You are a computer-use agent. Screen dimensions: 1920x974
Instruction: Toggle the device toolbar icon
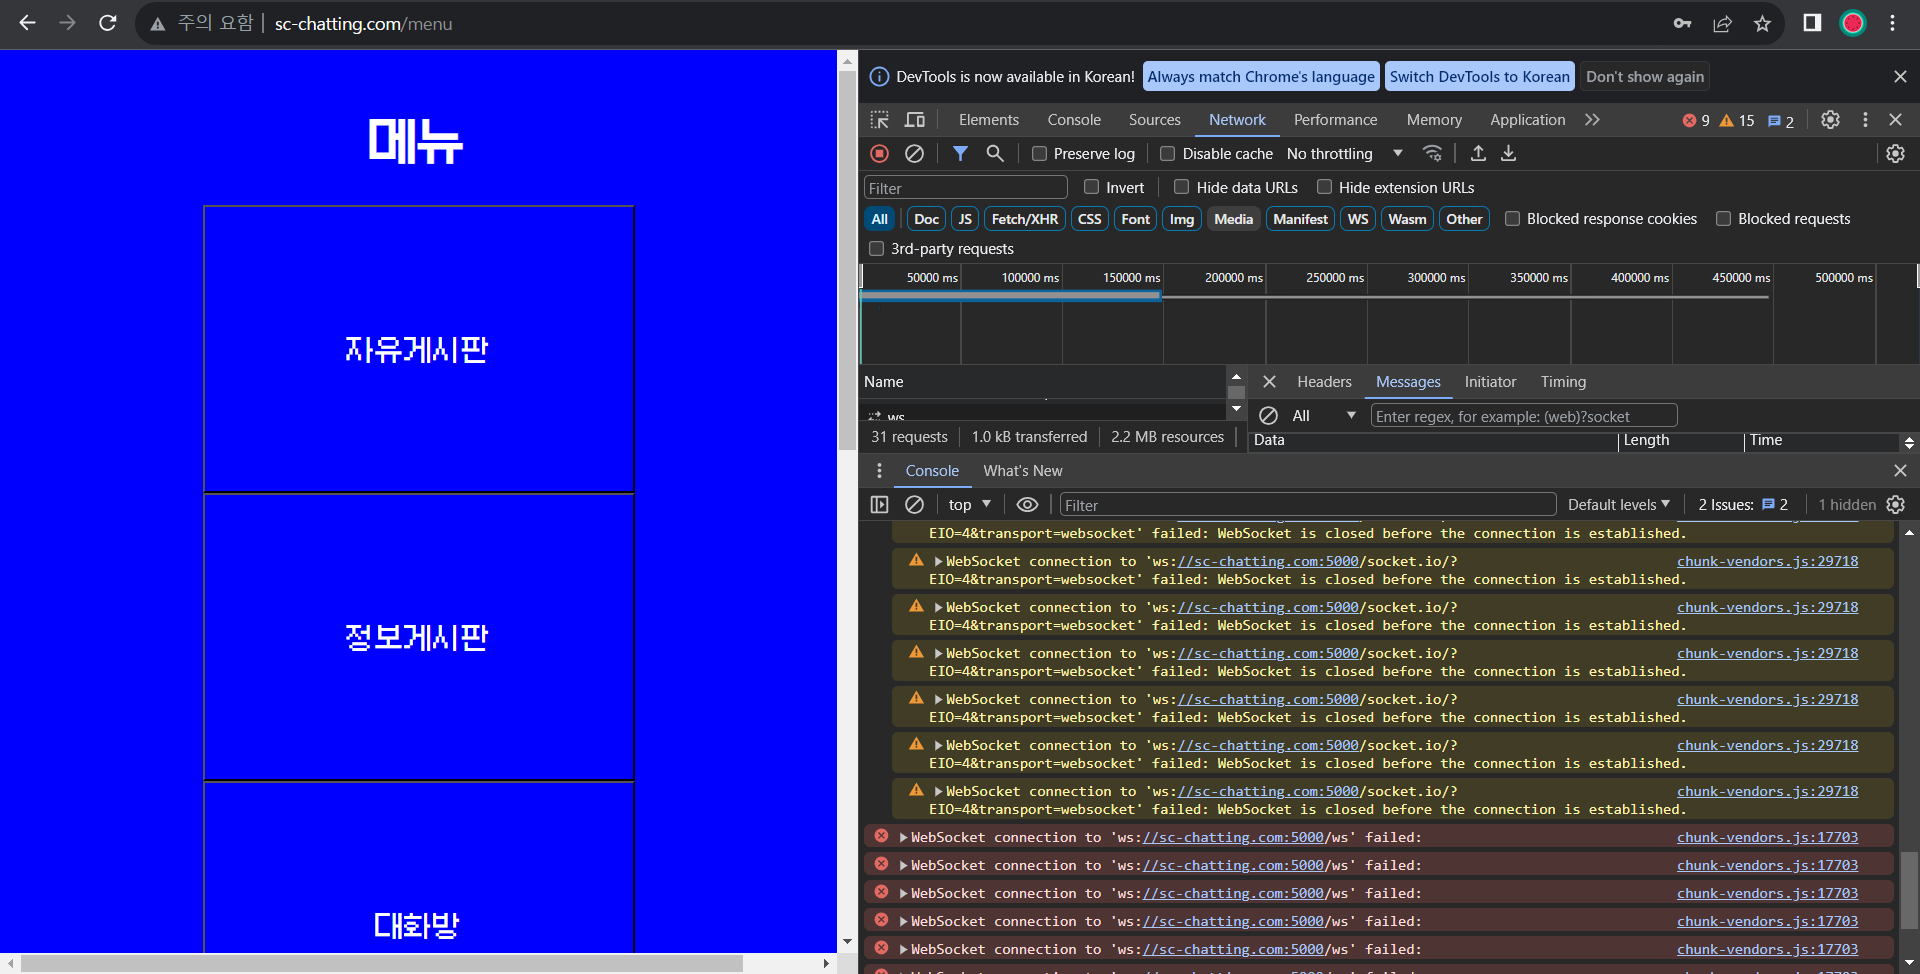[x=915, y=120]
